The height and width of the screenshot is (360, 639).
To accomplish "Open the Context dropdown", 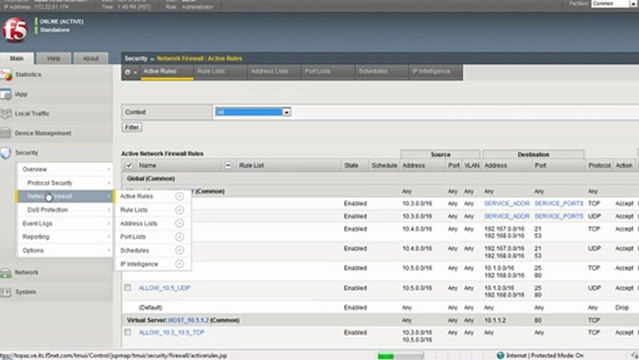I will coord(253,112).
